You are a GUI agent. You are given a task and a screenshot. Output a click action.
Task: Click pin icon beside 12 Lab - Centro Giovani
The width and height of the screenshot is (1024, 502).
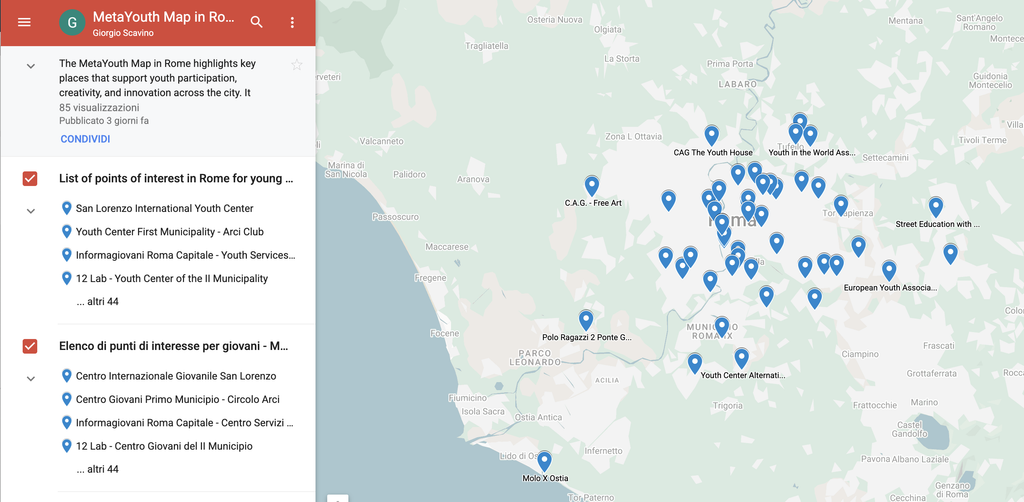tap(66, 446)
